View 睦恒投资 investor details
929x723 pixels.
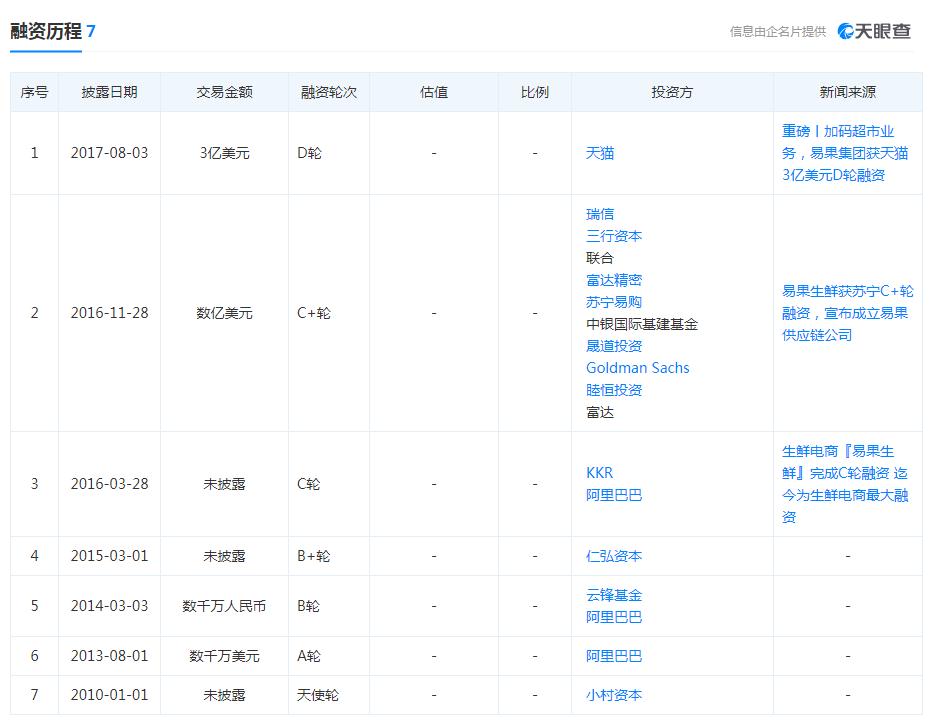coord(613,390)
